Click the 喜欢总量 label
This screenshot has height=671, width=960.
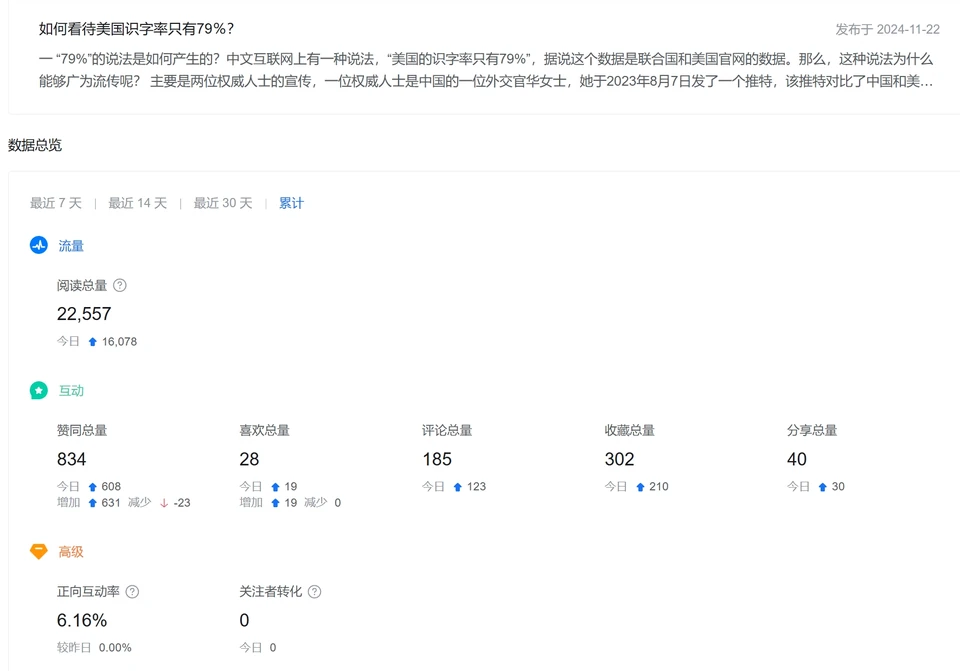[x=264, y=430]
